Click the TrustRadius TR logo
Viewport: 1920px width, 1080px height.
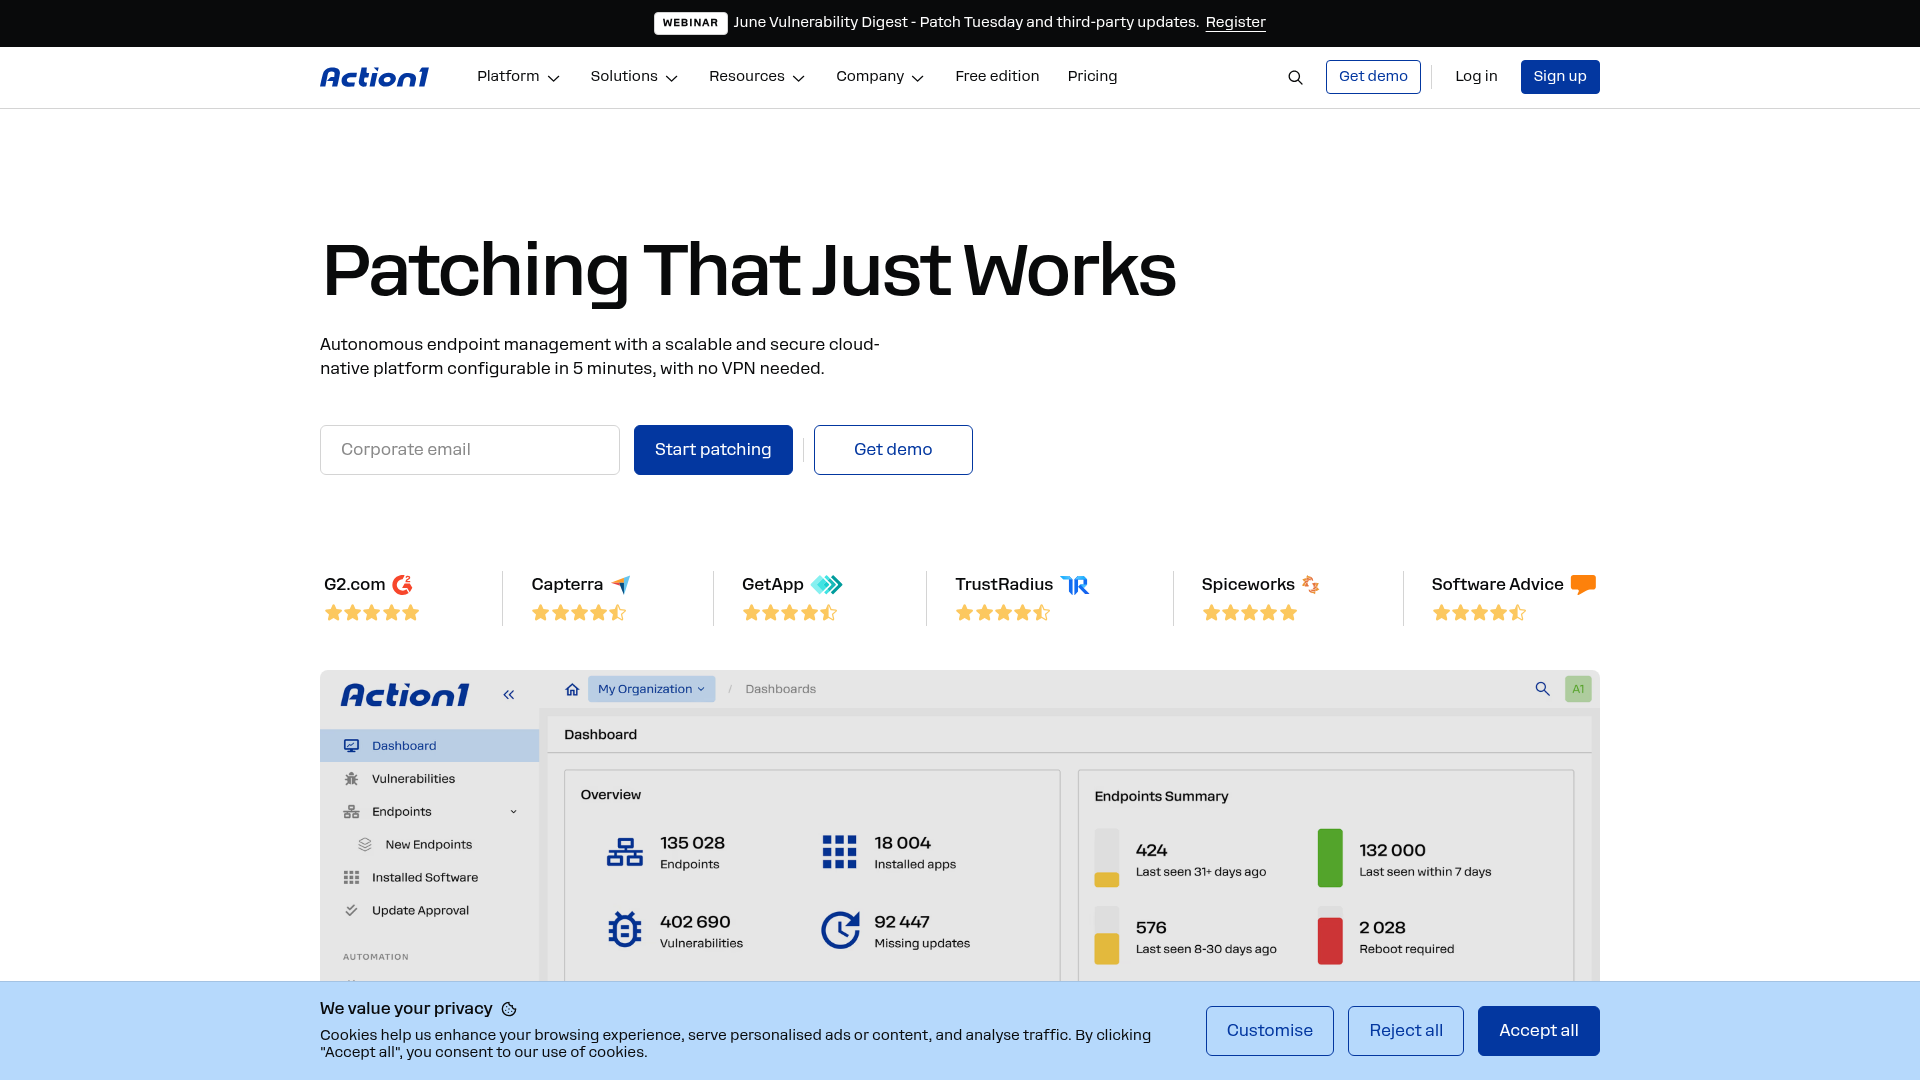tap(1075, 585)
